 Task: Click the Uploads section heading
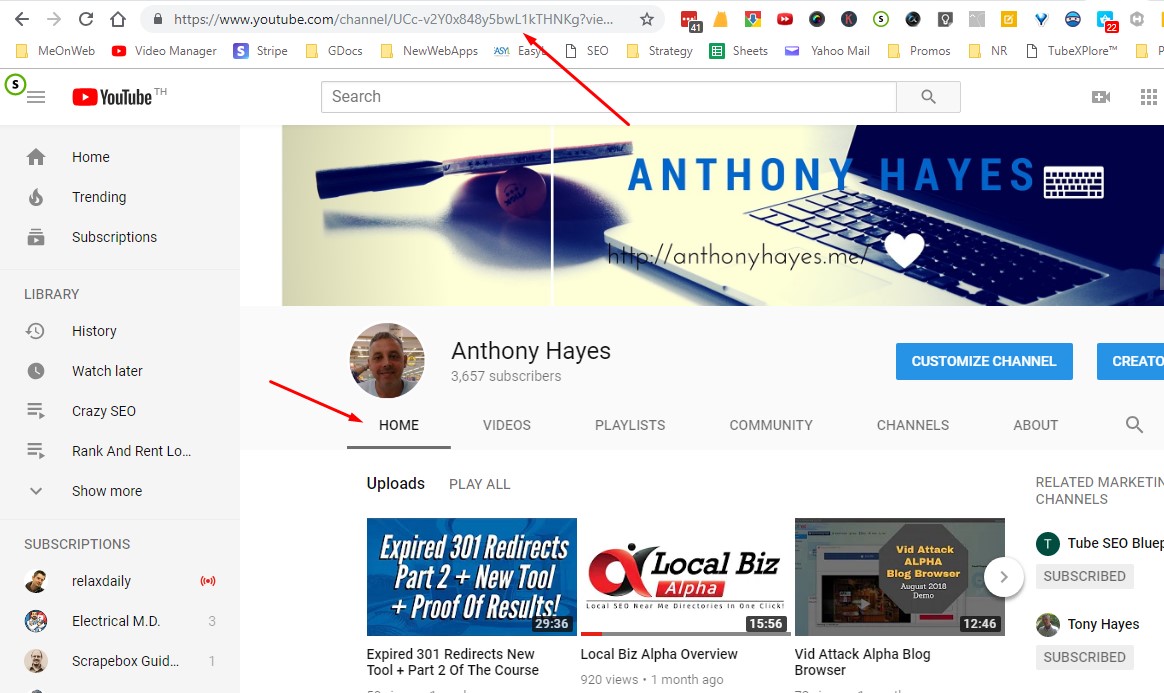point(396,484)
